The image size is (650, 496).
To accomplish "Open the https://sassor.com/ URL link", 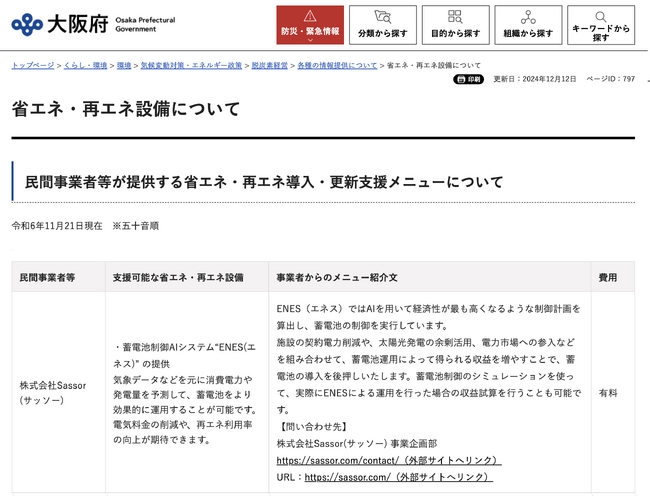I will click(398, 477).
